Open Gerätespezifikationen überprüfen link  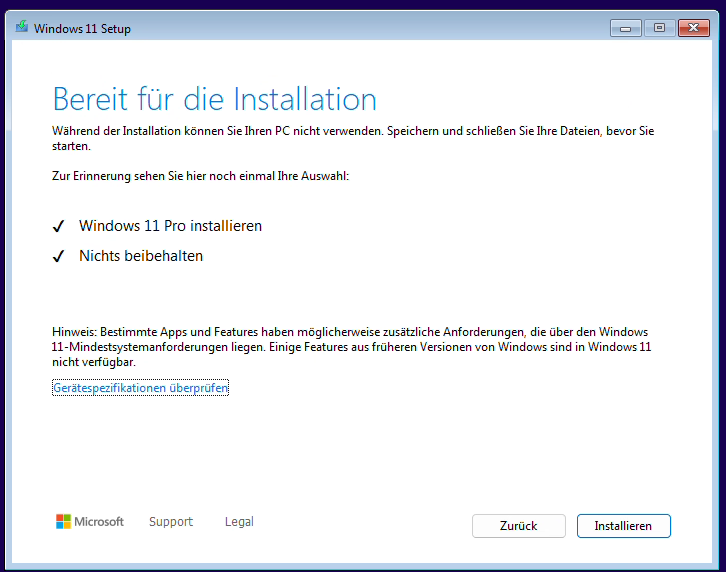(140, 388)
